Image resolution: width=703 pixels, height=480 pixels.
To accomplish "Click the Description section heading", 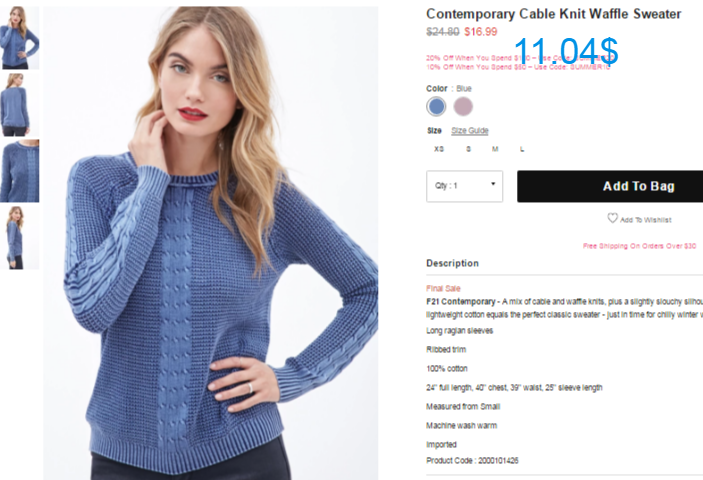I will (452, 263).
